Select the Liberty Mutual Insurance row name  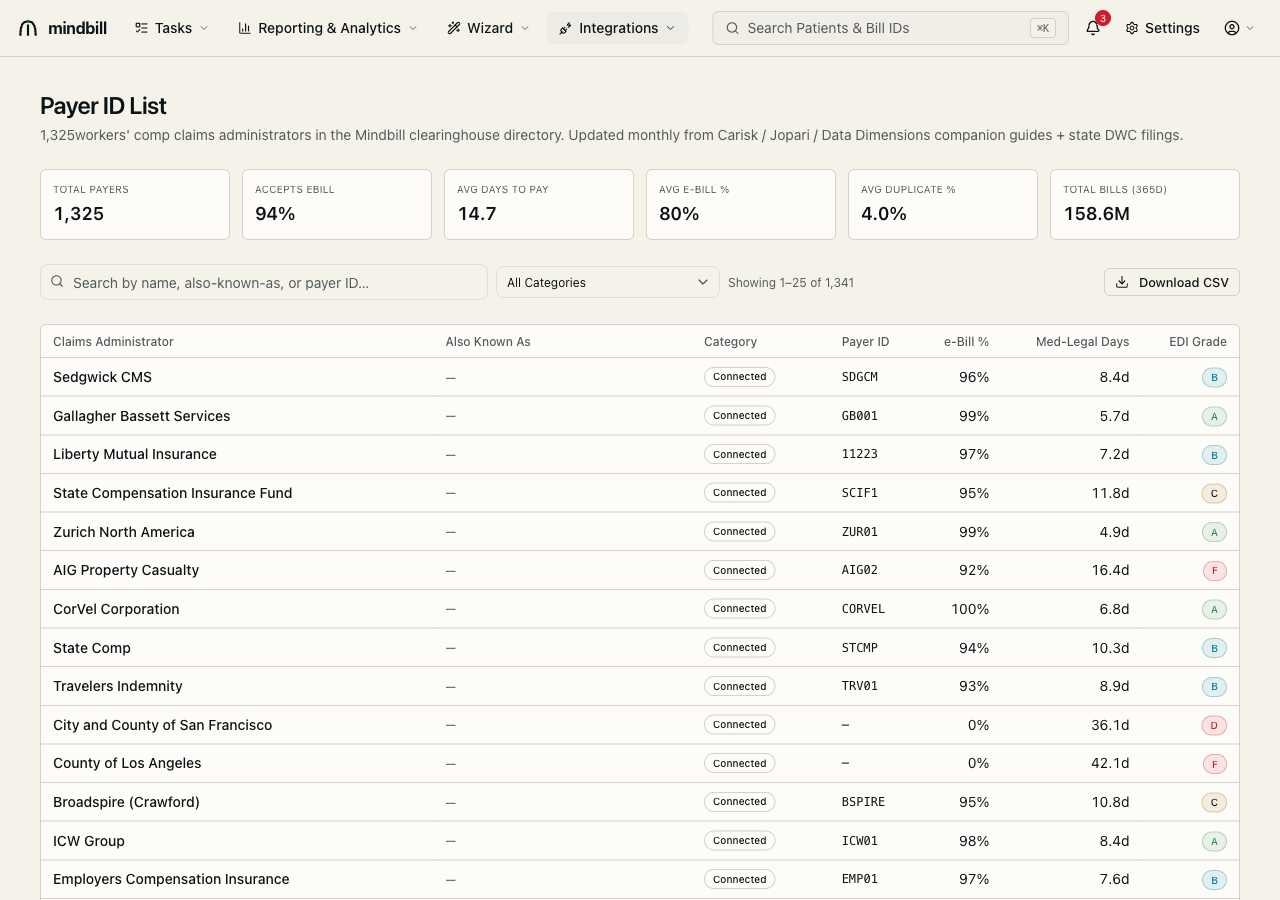(x=135, y=454)
